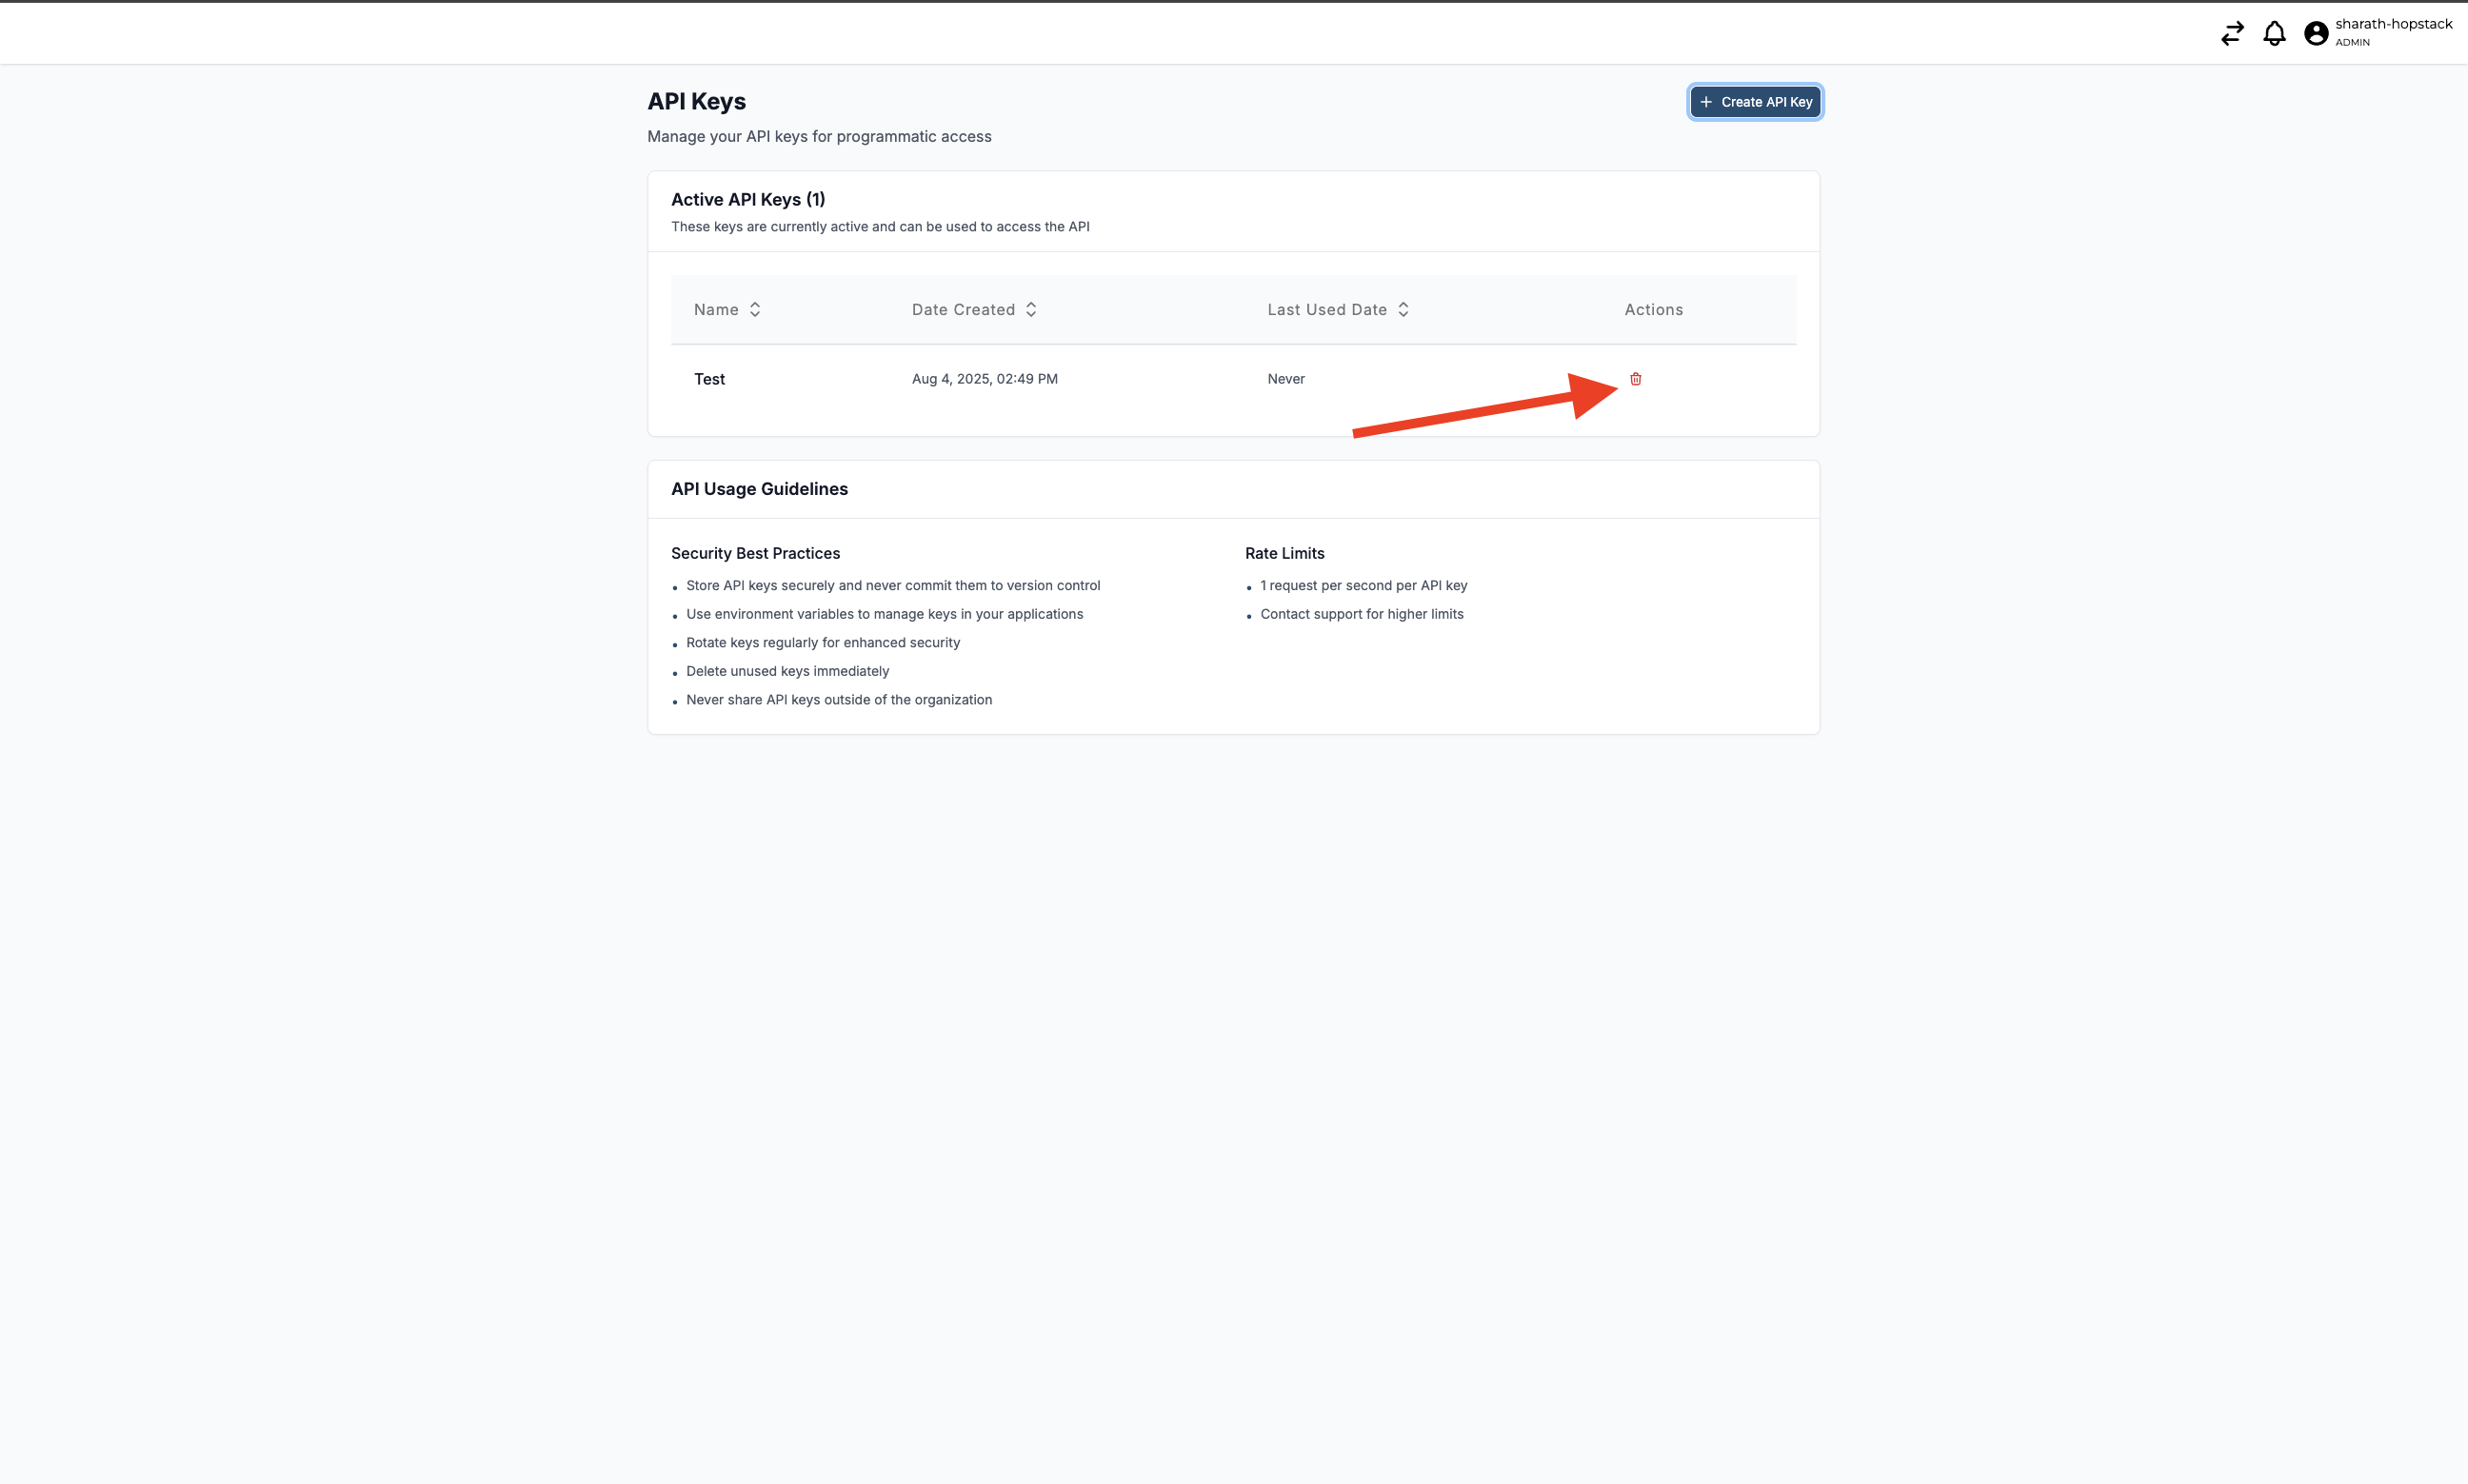Click the plus icon on Create API Key
Image resolution: width=2468 pixels, height=1484 pixels.
click(x=1706, y=102)
